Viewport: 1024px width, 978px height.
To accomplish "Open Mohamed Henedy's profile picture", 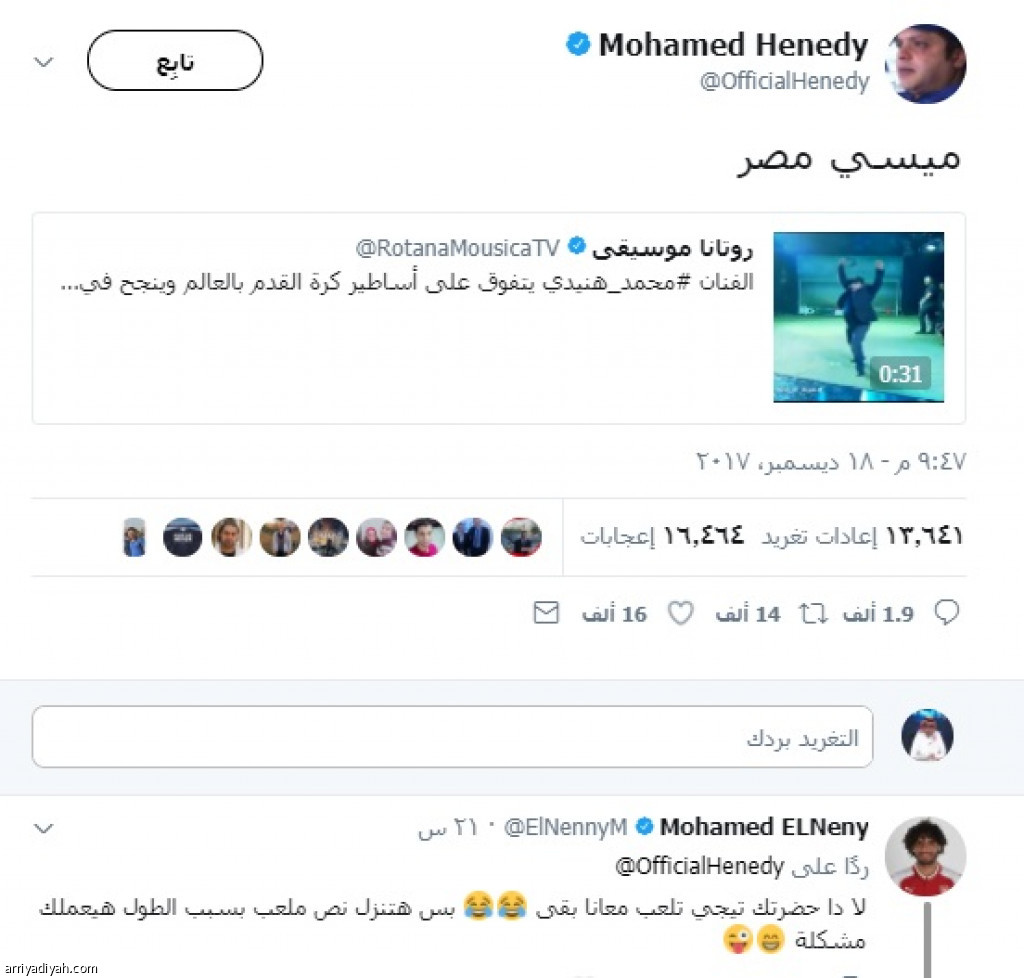I will pyautogui.click(x=925, y=63).
